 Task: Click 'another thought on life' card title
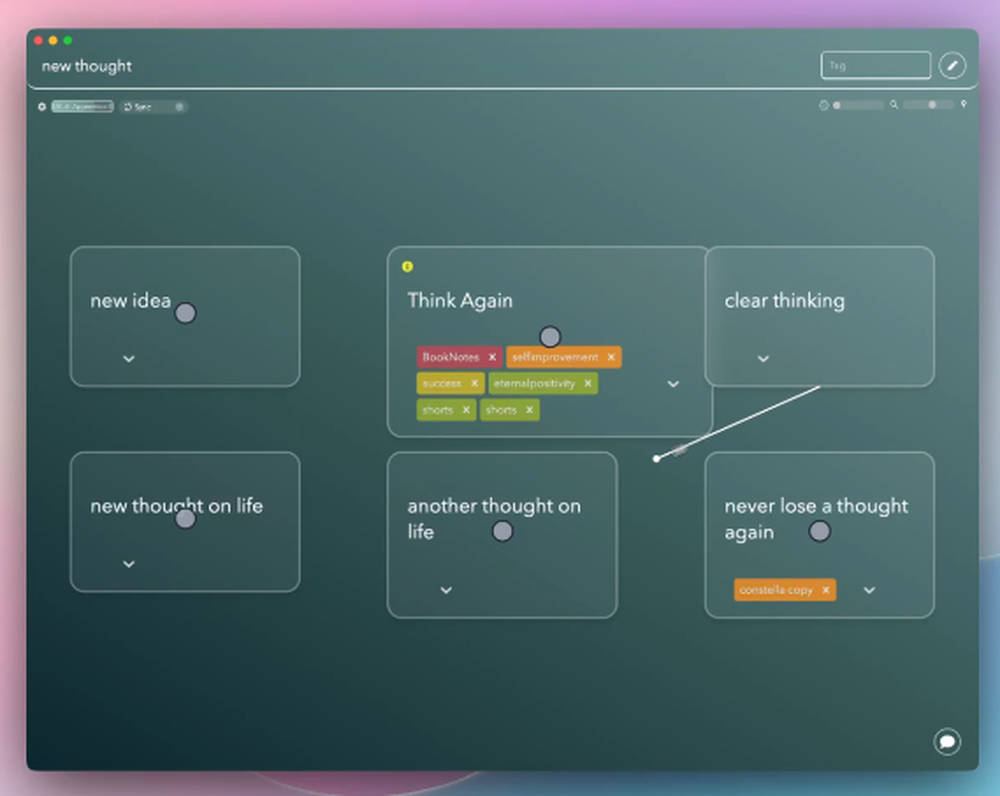494,519
